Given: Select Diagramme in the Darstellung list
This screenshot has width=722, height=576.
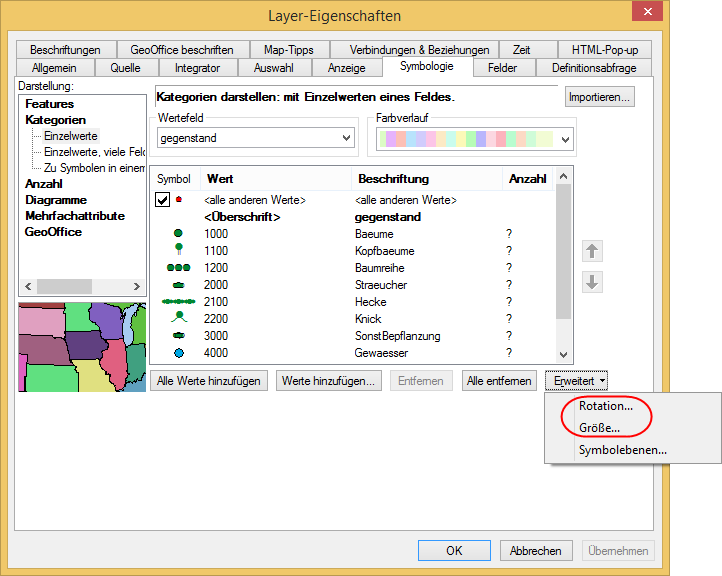Looking at the screenshot, I should click(x=56, y=200).
